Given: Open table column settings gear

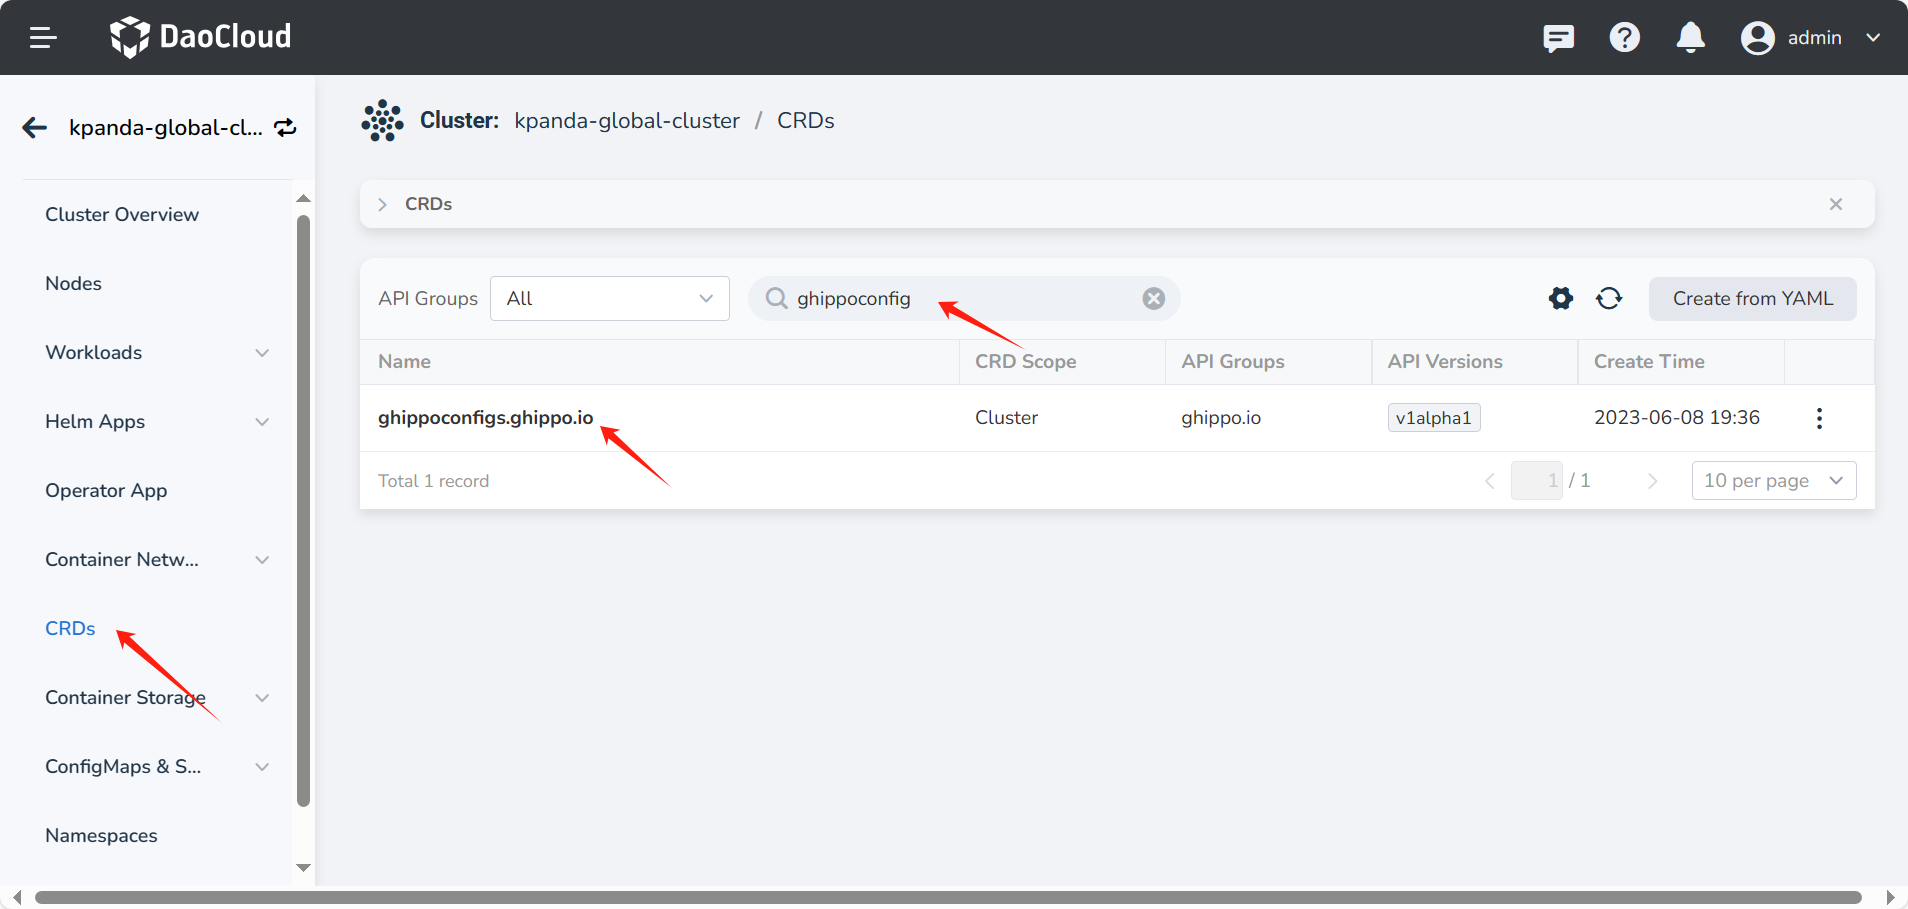Looking at the screenshot, I should coord(1560,298).
